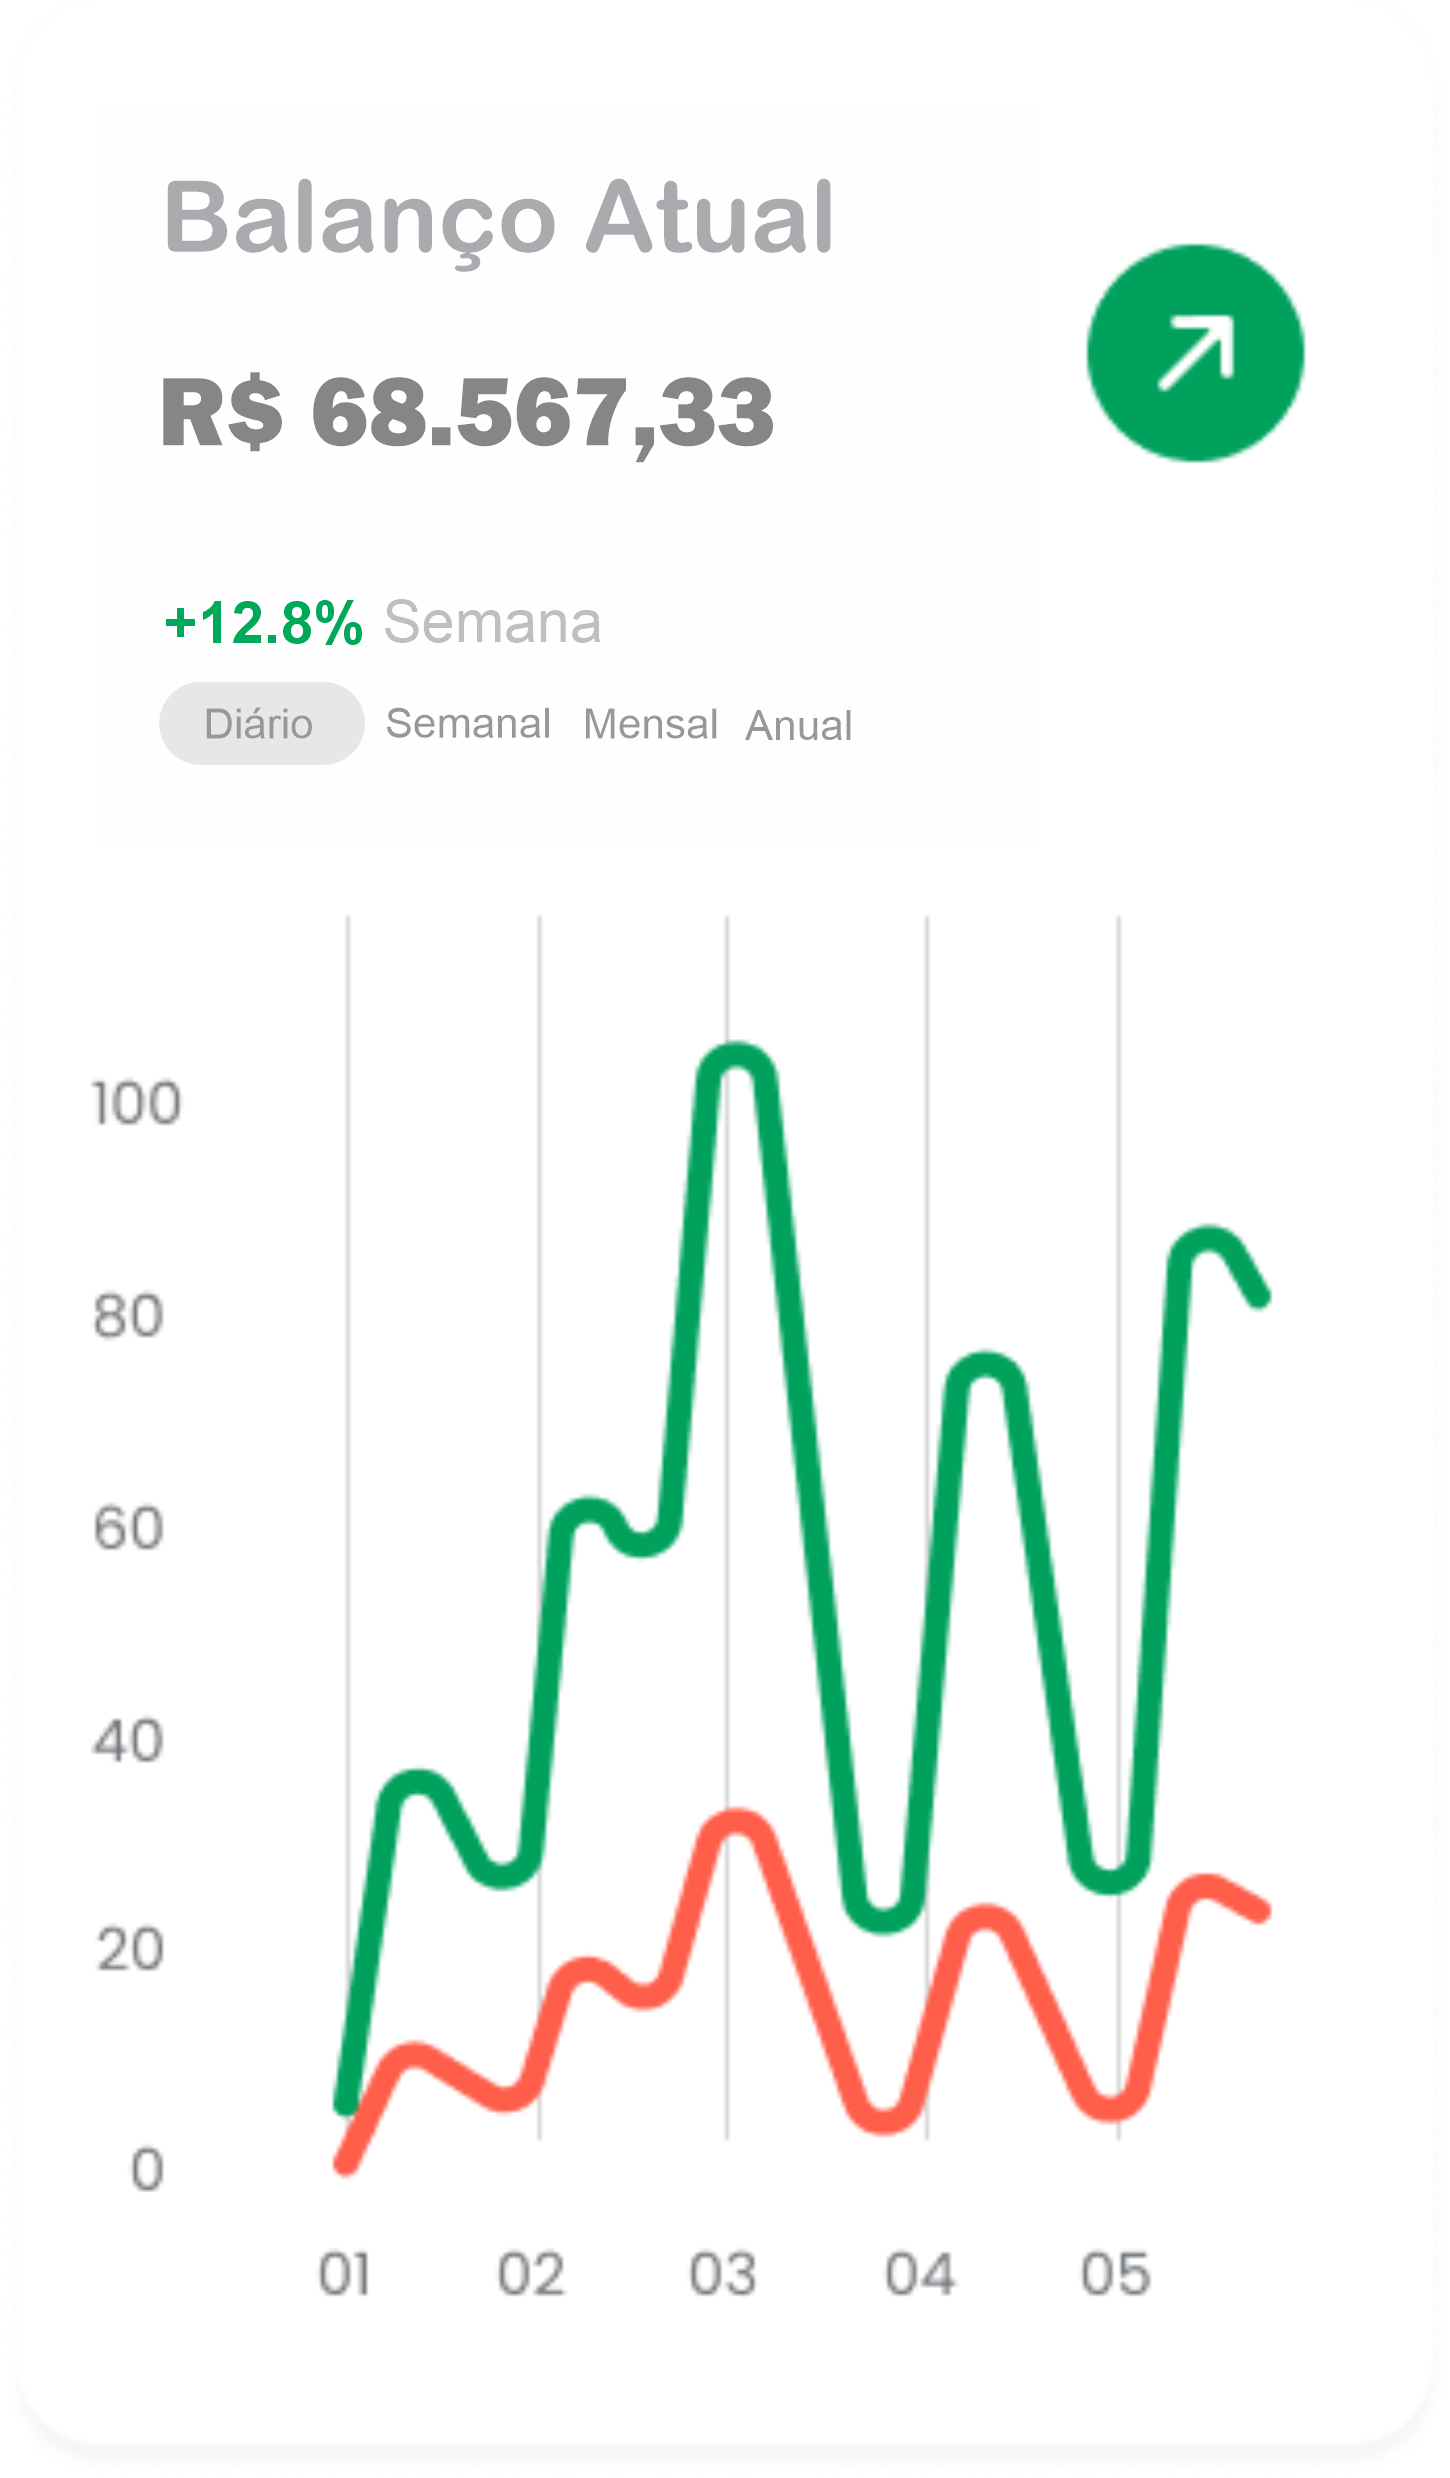Click the Balanço Atual heading
1450x2478 pixels.
[498, 217]
